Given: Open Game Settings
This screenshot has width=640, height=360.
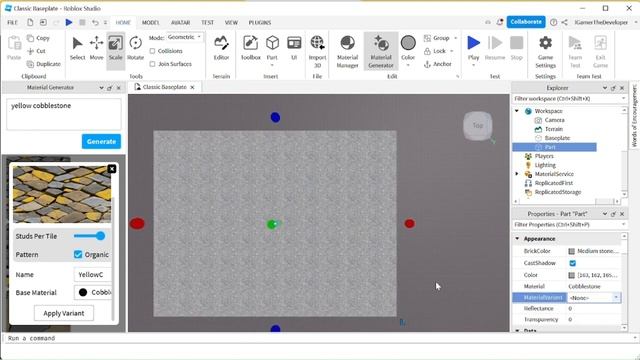Looking at the screenshot, I should [x=545, y=51].
